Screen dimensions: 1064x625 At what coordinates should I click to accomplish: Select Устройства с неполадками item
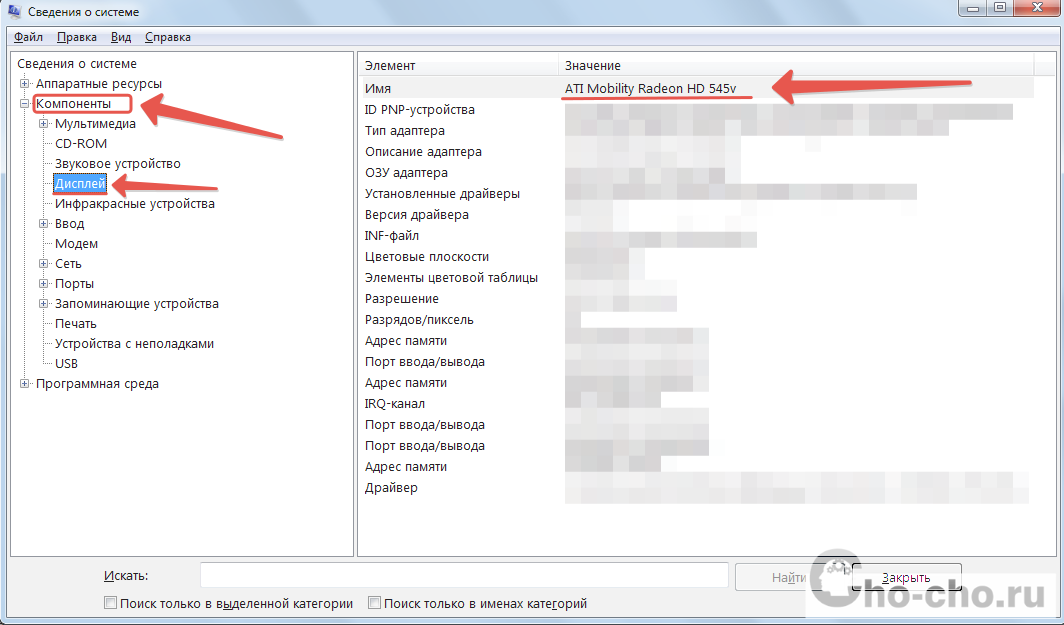134,344
